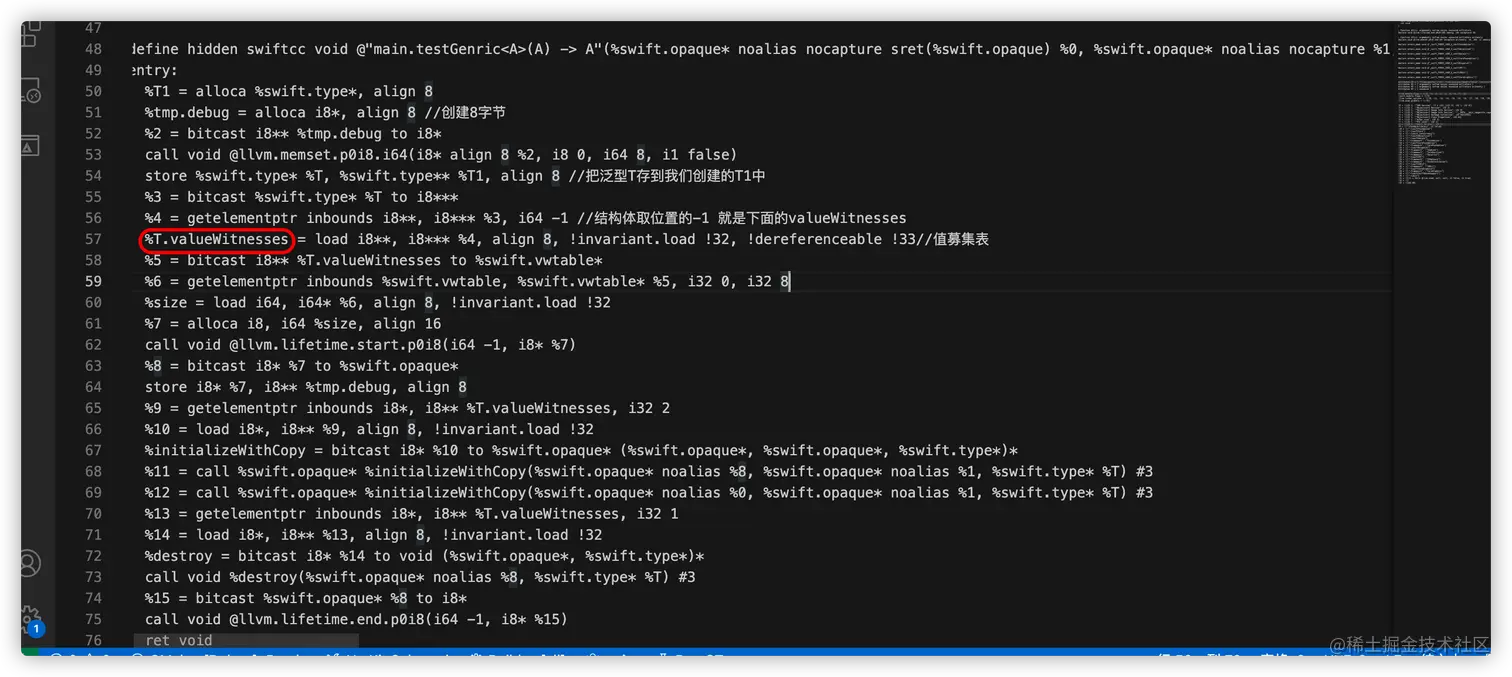The height and width of the screenshot is (677, 1512).
Task: Open the Remote Explorer activity bar icon
Action: coord(30,92)
